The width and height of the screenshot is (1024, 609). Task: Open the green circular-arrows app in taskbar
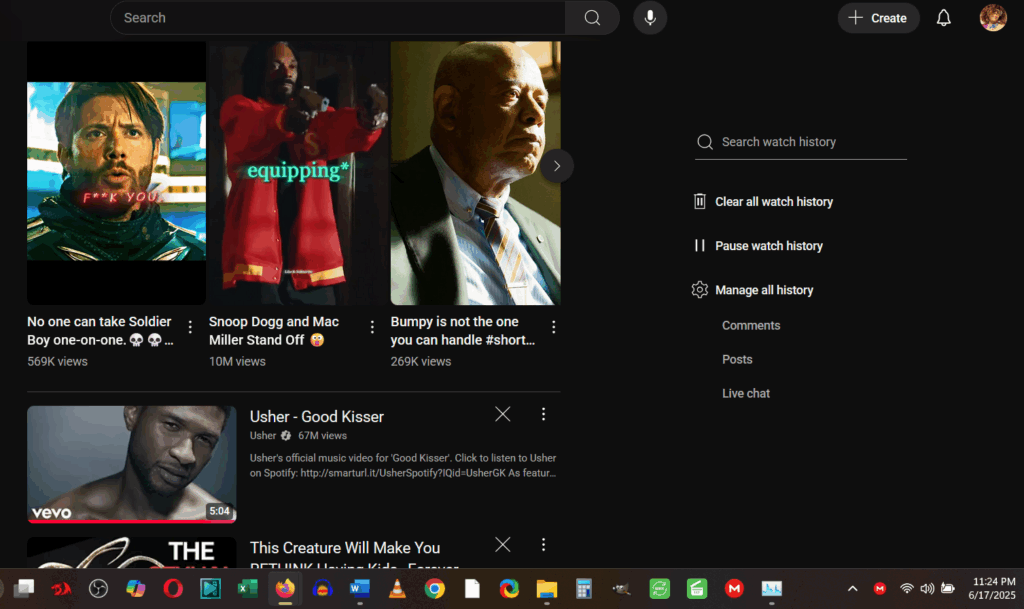click(659, 589)
